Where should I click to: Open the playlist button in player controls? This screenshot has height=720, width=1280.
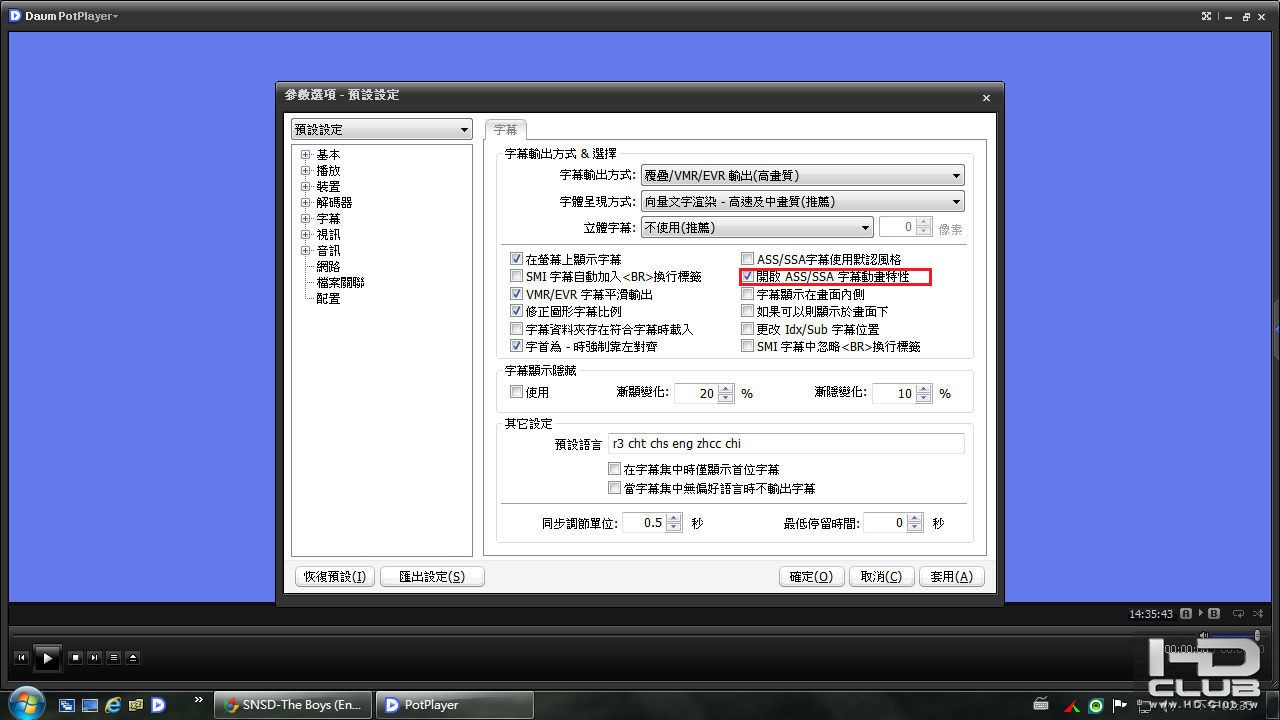tap(113, 657)
